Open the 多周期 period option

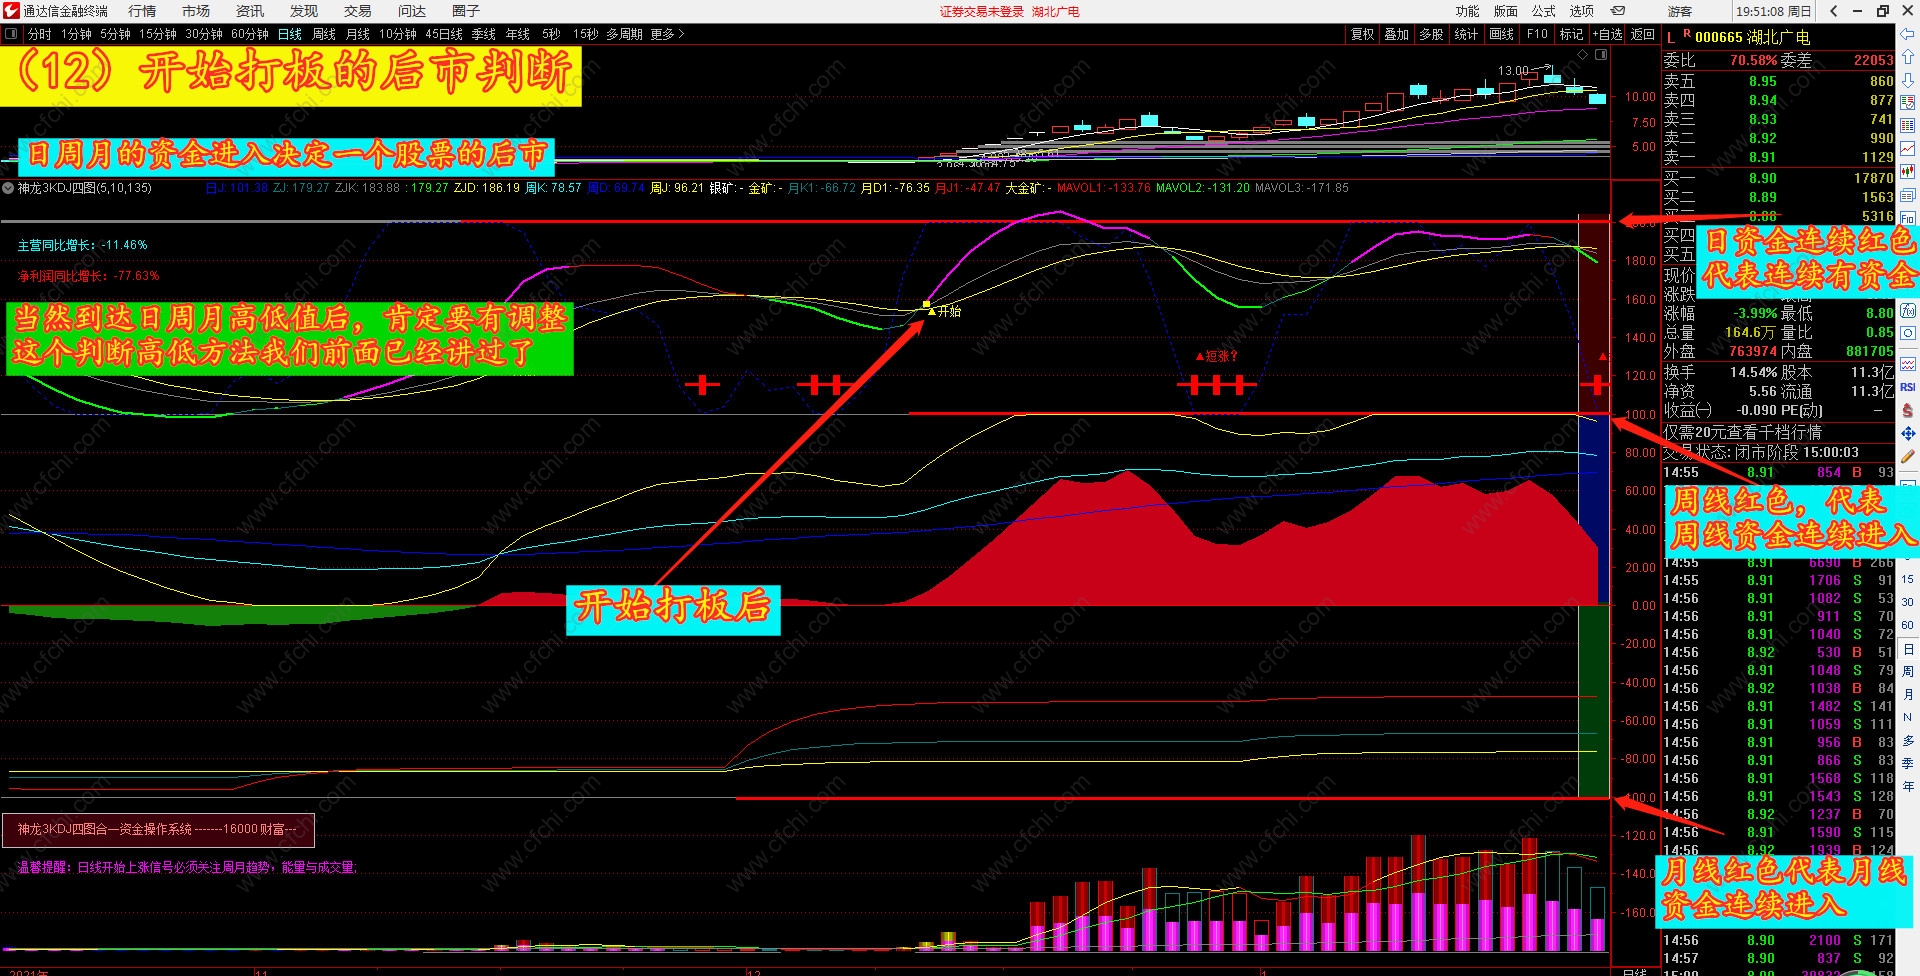point(624,34)
